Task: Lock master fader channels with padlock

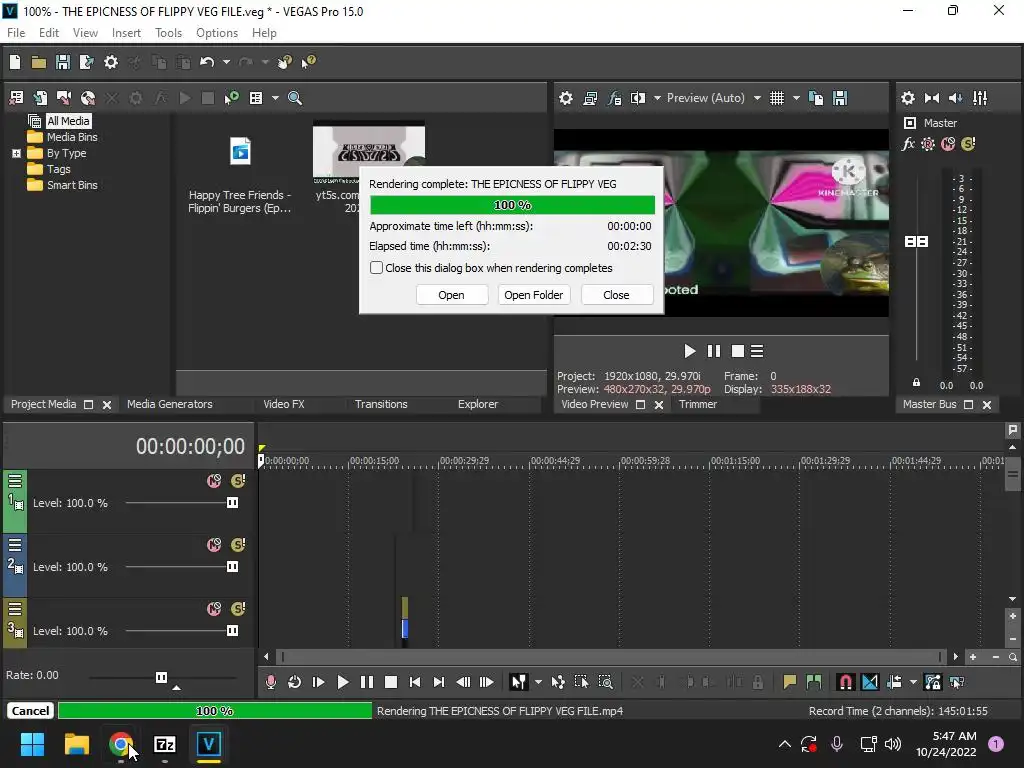Action: [916, 383]
